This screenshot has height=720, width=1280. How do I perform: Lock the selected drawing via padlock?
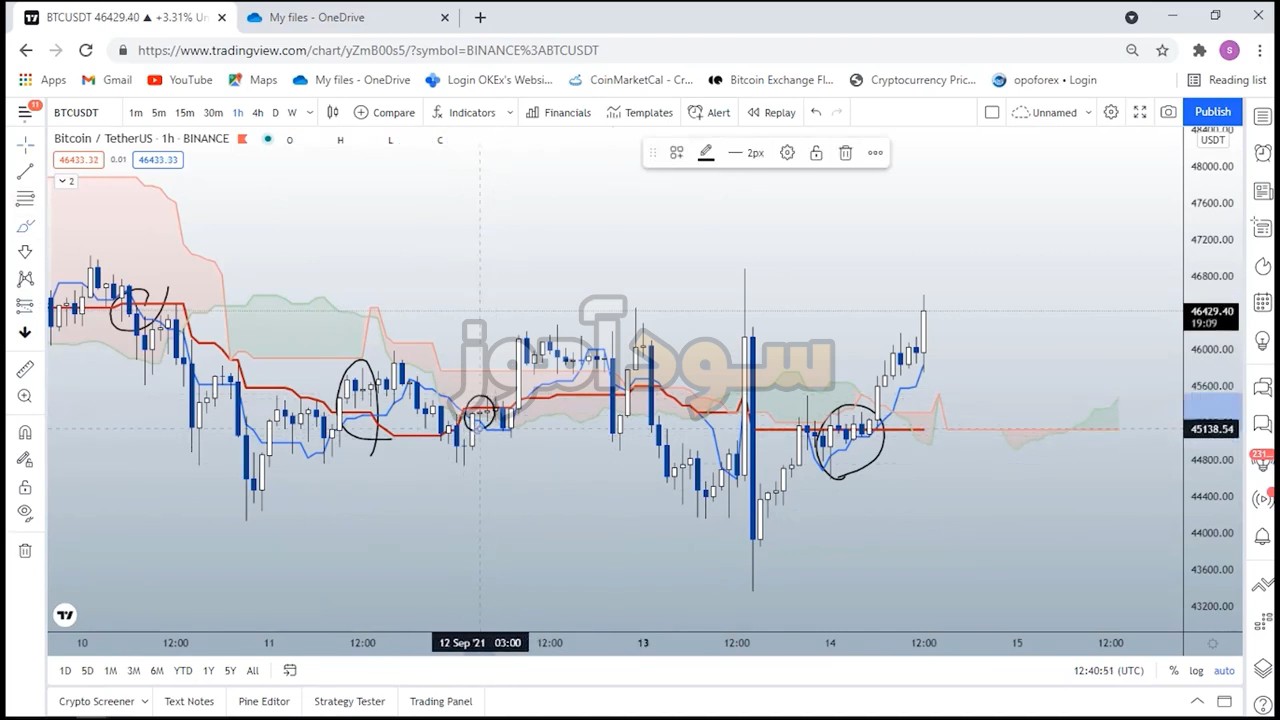(x=816, y=153)
